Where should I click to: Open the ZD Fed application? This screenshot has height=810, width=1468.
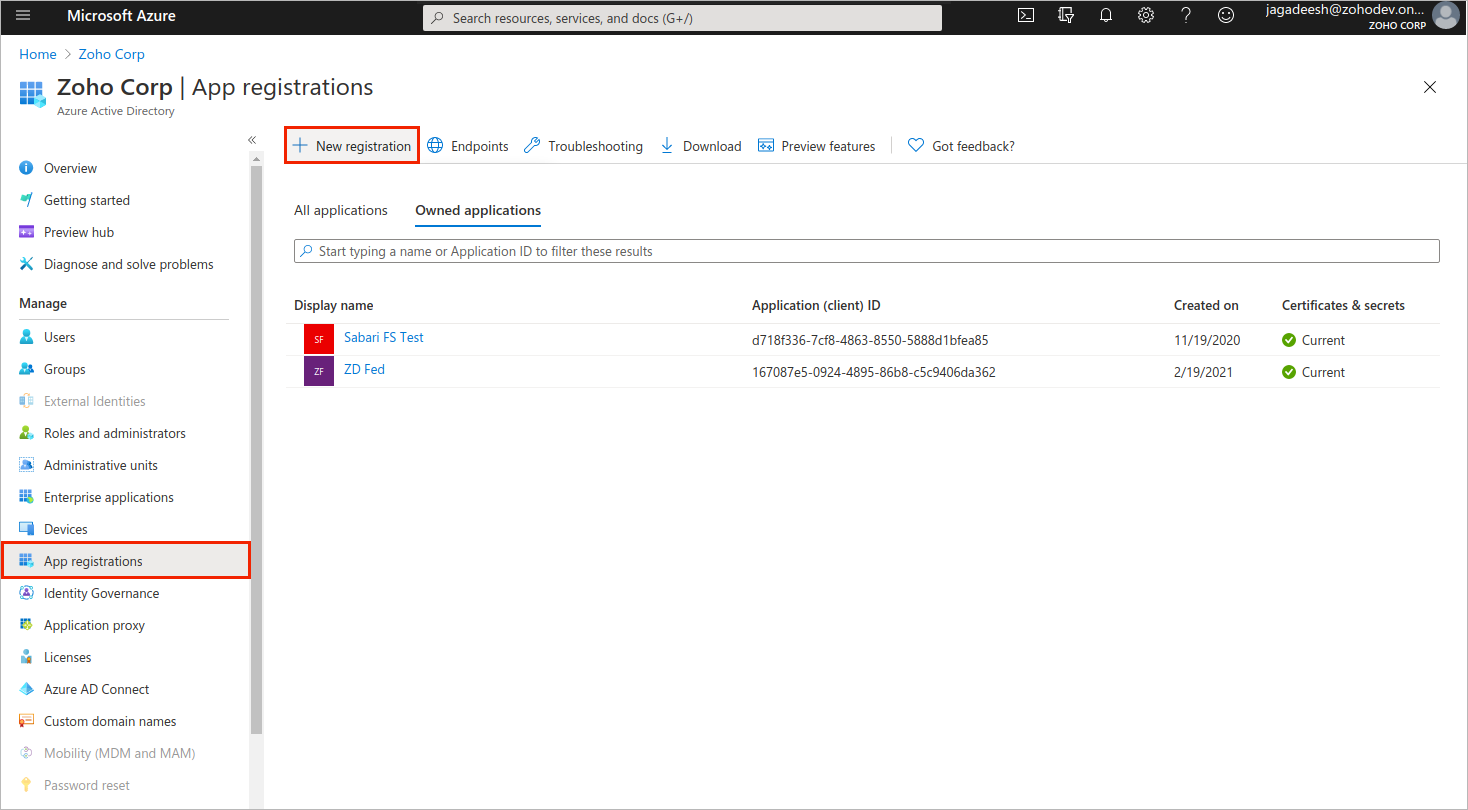click(364, 369)
